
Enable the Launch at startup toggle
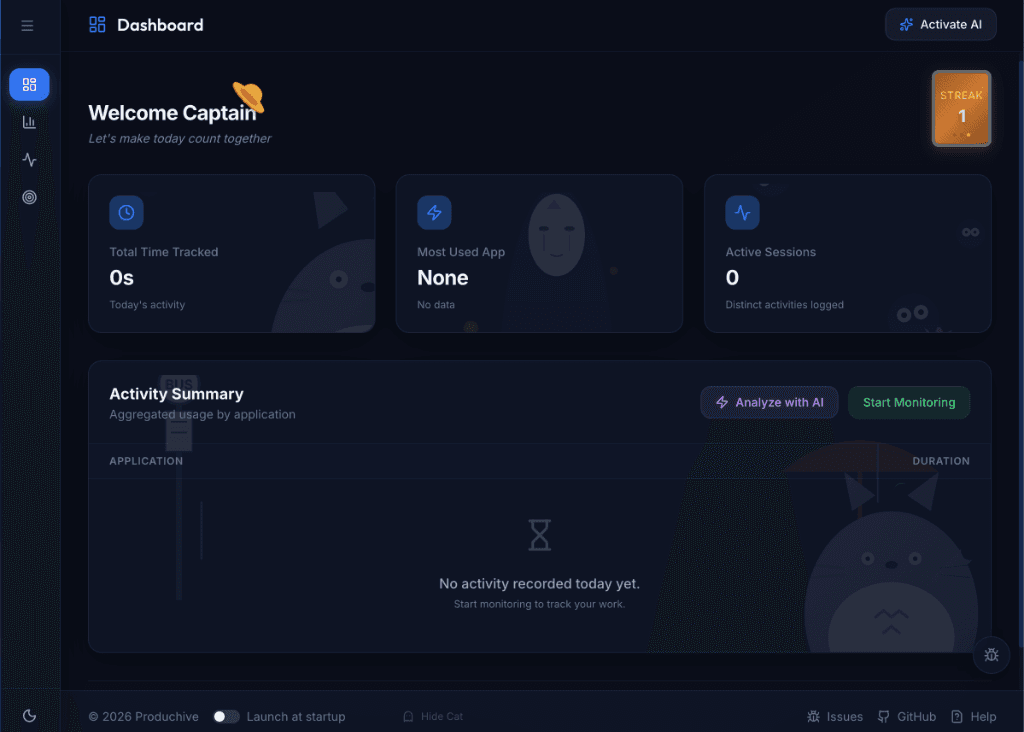(226, 716)
